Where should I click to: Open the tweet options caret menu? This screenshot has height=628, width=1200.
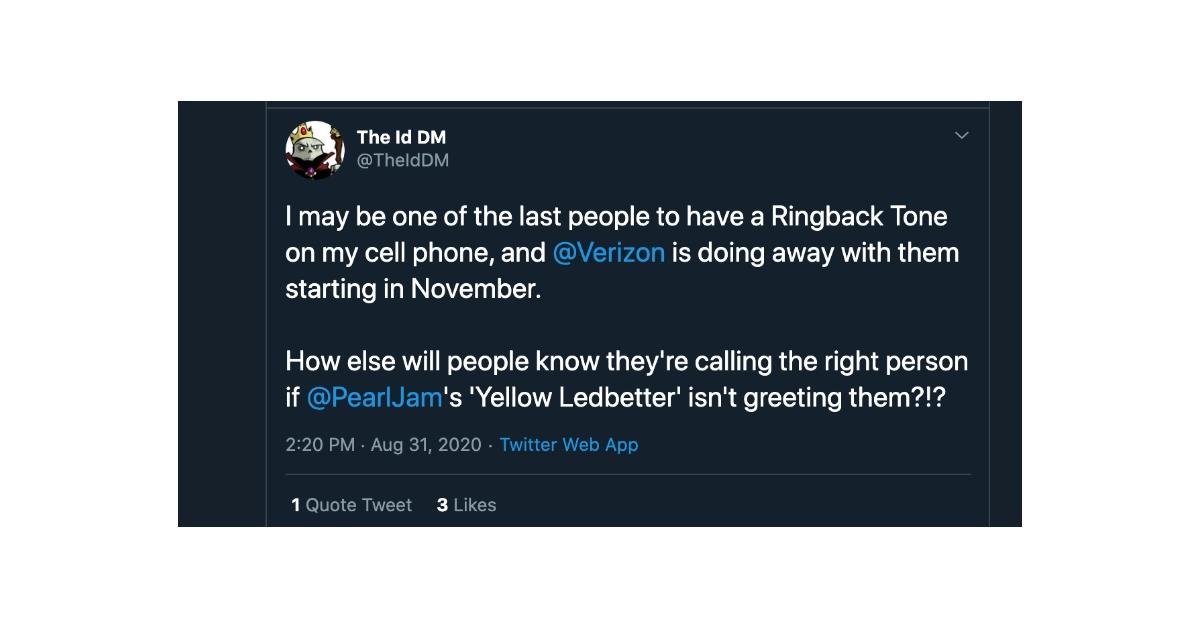(x=962, y=135)
